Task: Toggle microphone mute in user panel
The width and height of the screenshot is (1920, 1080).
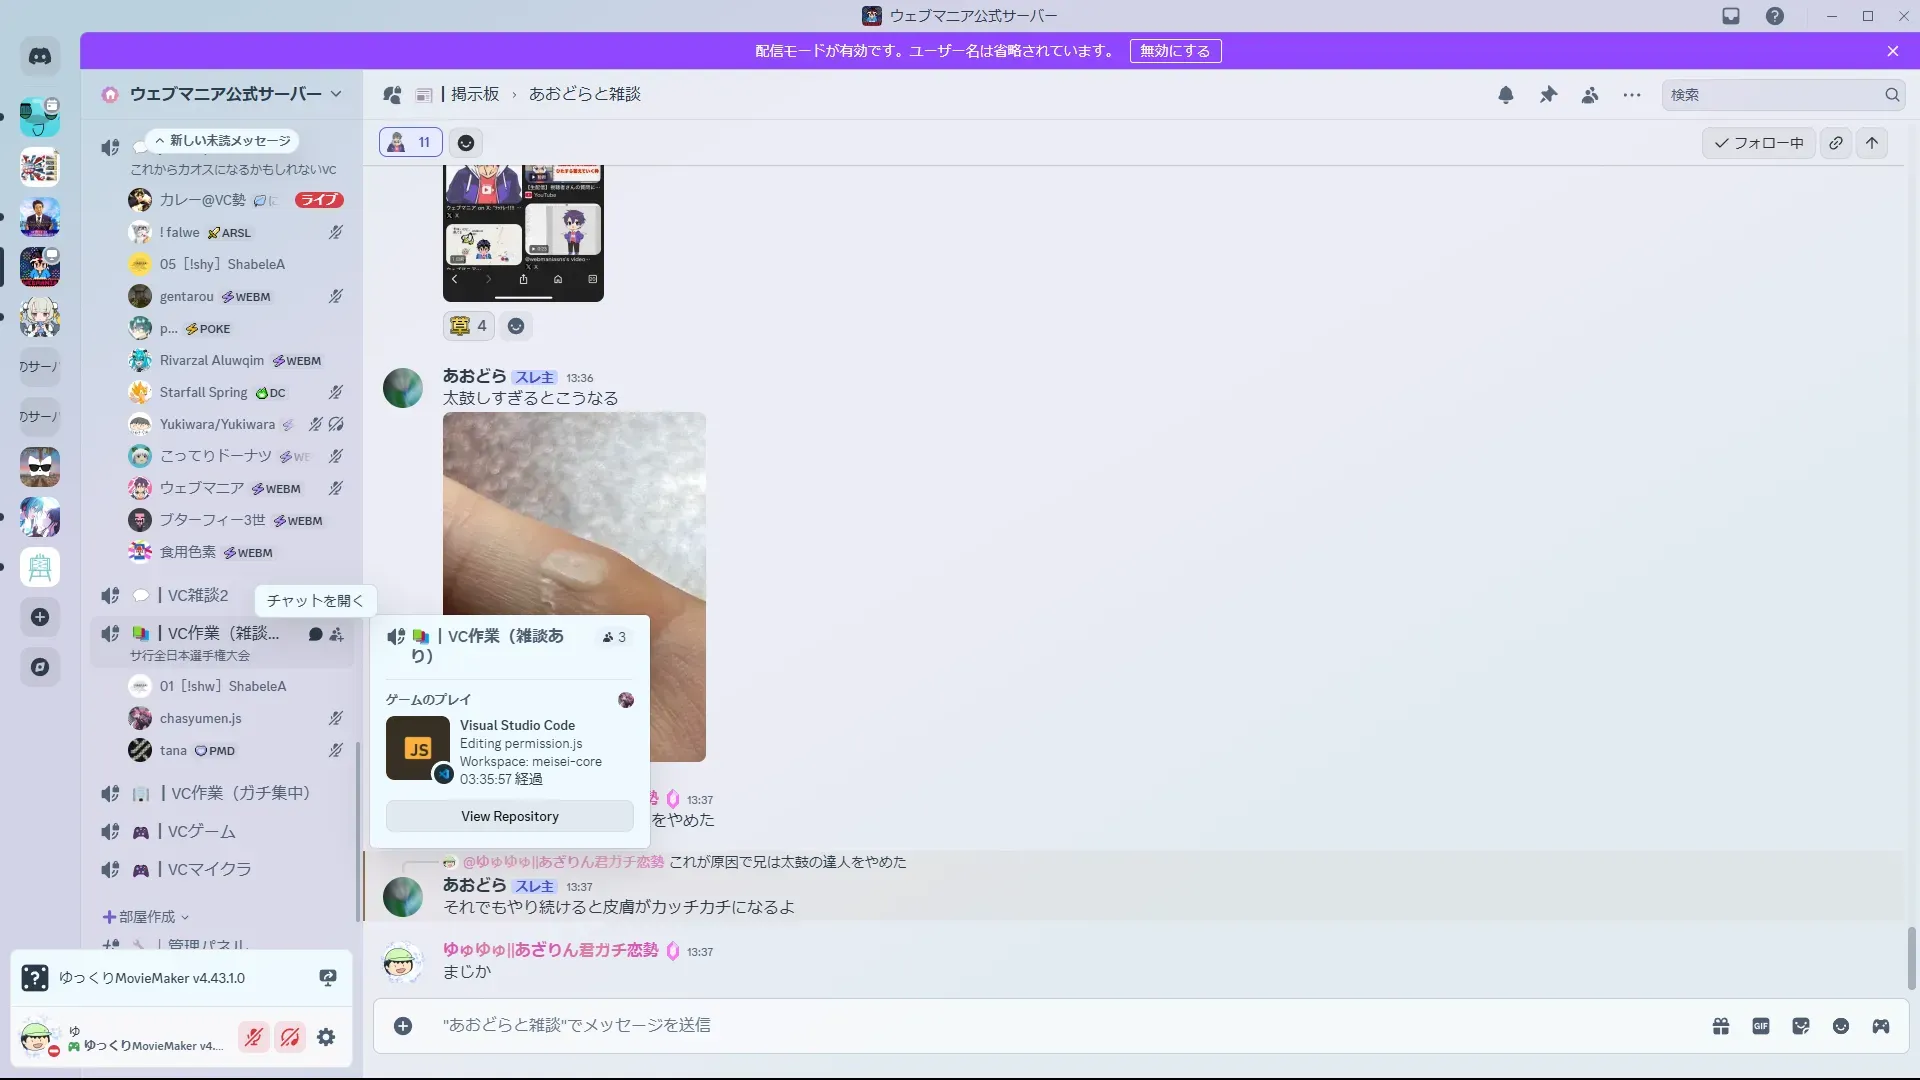Action: tap(254, 1037)
